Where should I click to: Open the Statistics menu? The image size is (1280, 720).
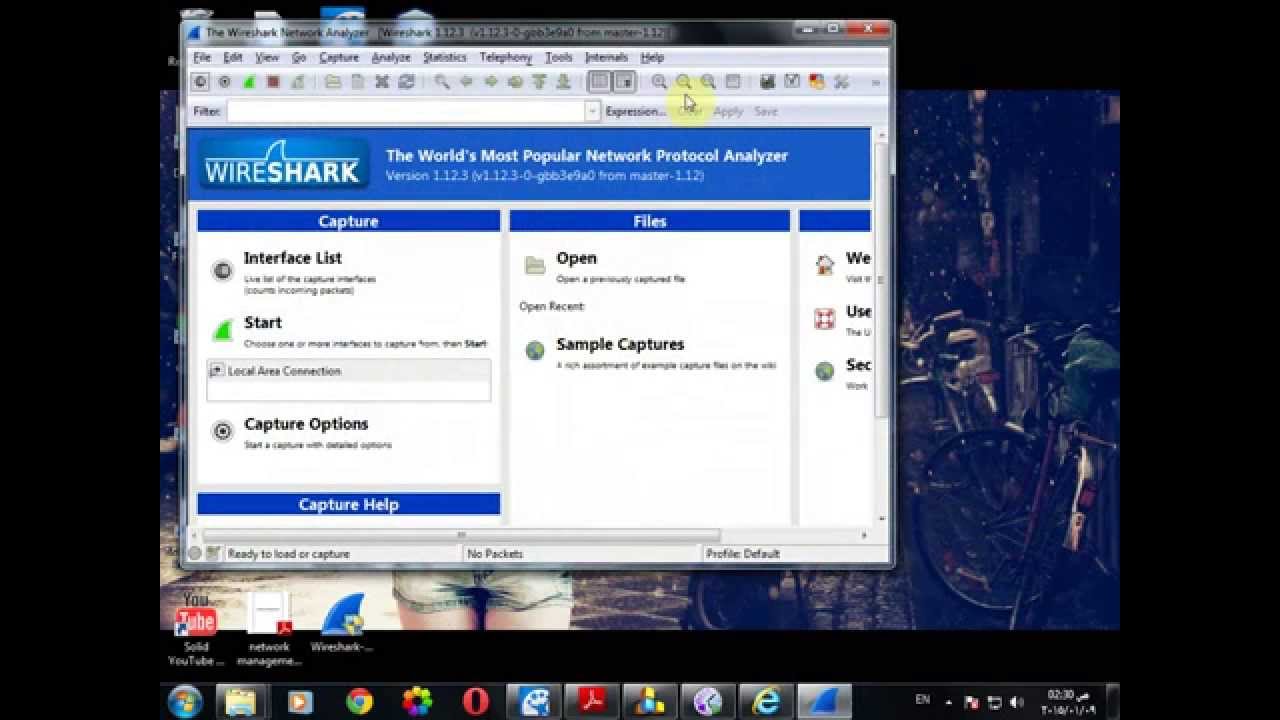[445, 58]
